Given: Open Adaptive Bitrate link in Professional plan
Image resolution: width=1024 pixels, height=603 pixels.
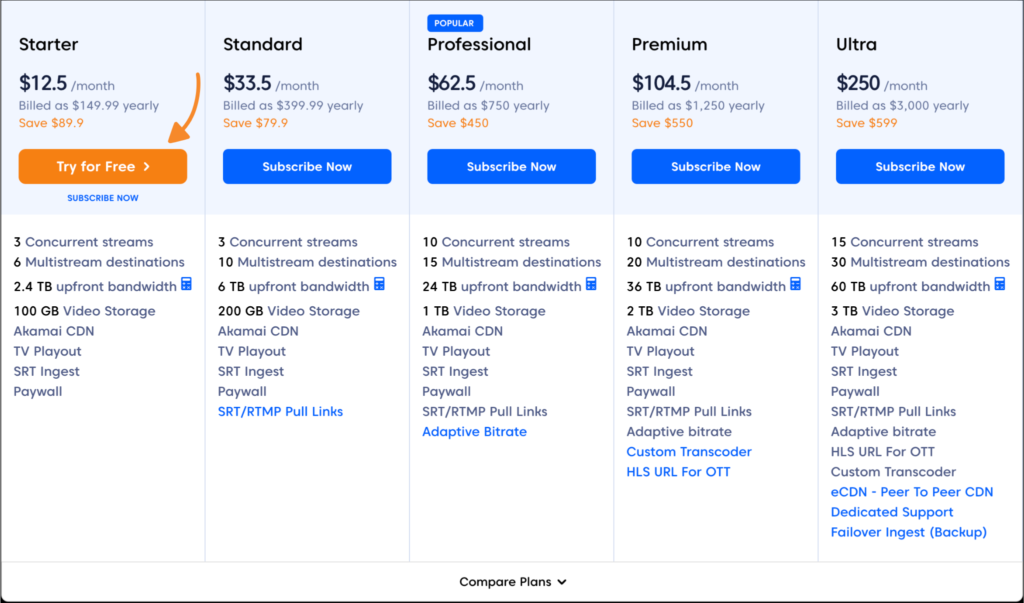Looking at the screenshot, I should (x=474, y=432).
